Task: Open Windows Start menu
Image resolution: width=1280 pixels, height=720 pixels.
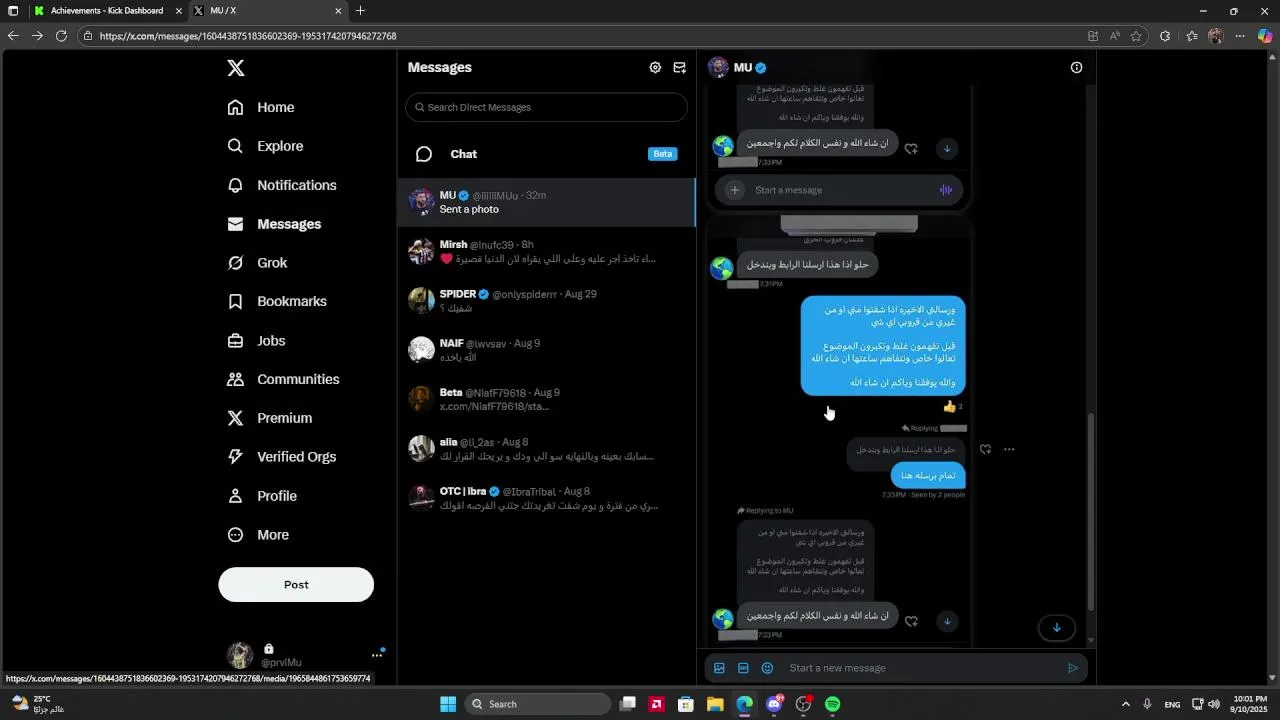Action: tap(448, 704)
